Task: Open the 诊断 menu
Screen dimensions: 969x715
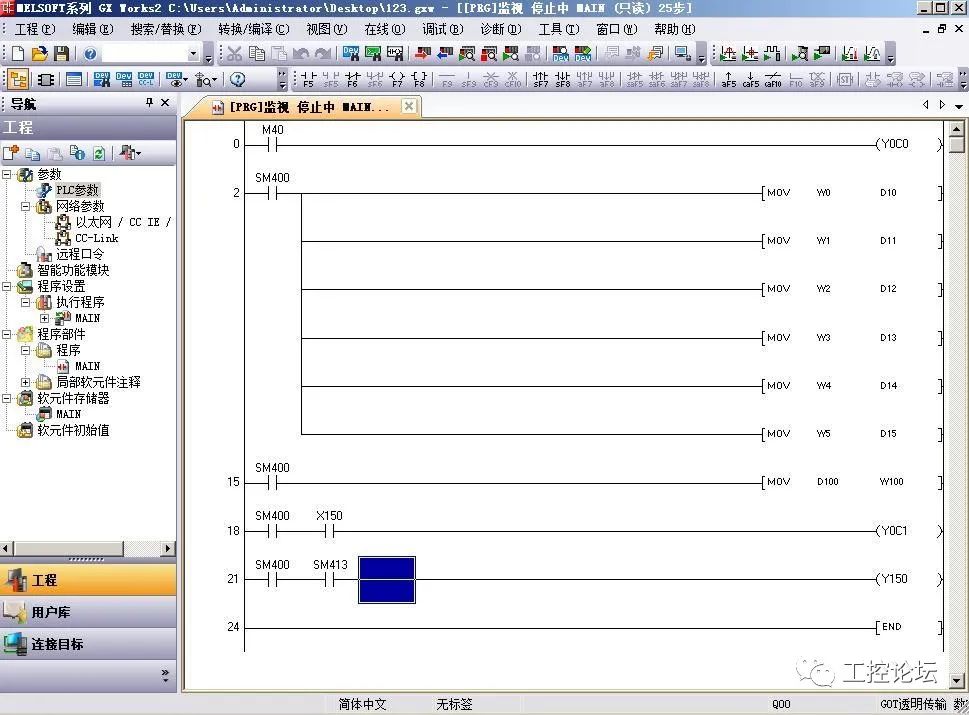Action: [501, 29]
